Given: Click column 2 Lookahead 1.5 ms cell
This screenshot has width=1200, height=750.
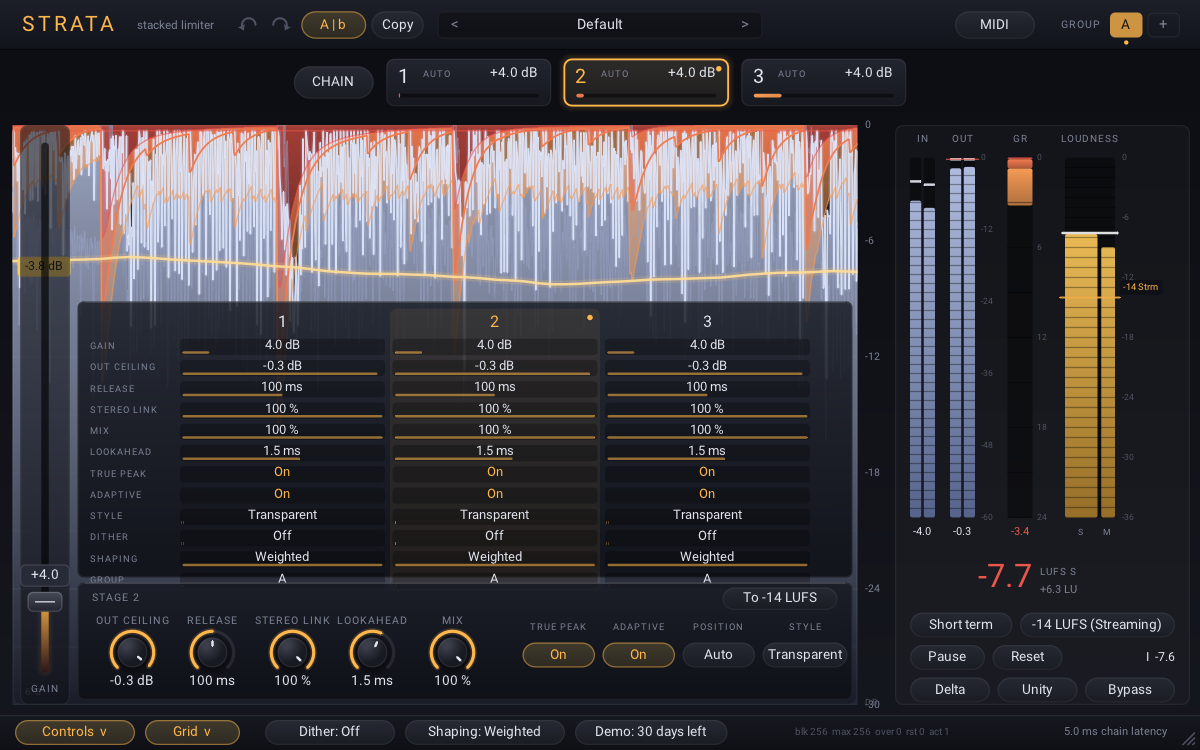Looking at the screenshot, I should 495,452.
